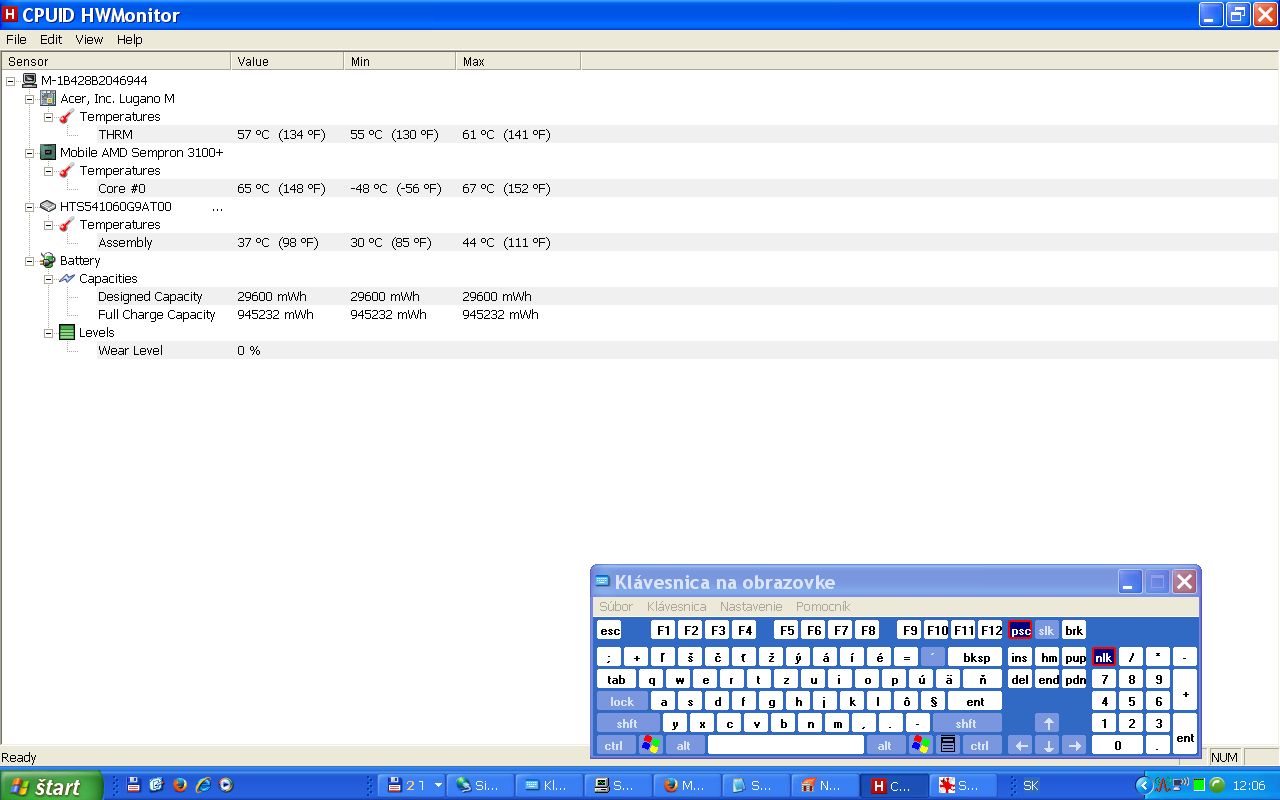Click the left arrow key on keyboard
Image resolution: width=1280 pixels, height=800 pixels.
click(x=1020, y=745)
